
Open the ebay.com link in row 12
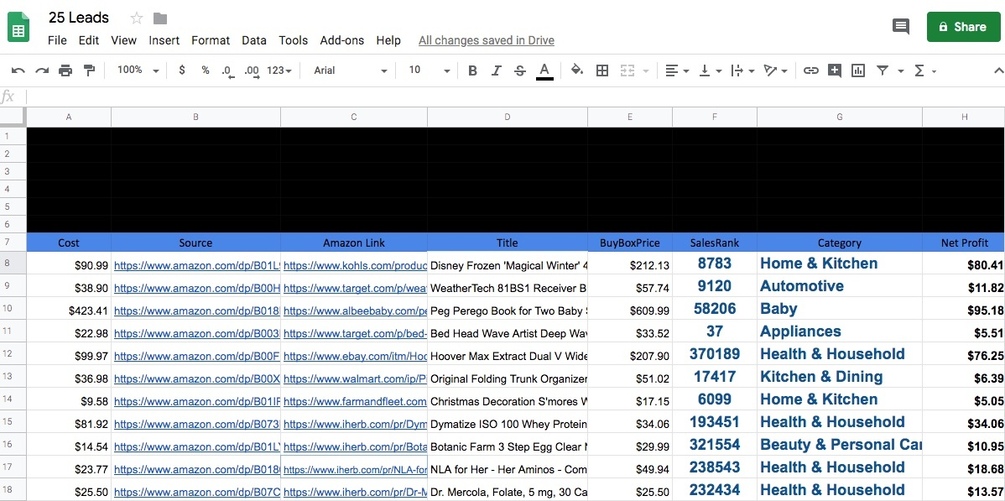click(354, 356)
